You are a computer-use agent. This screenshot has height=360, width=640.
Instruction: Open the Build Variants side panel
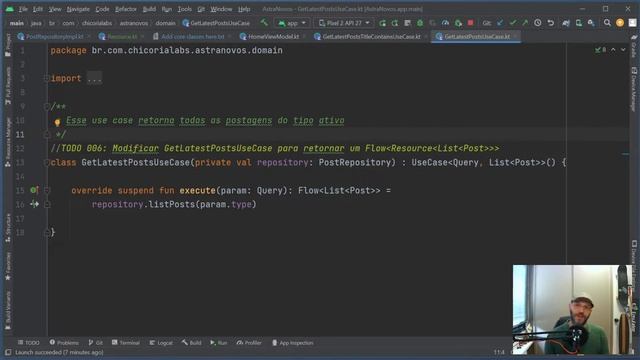(8, 309)
